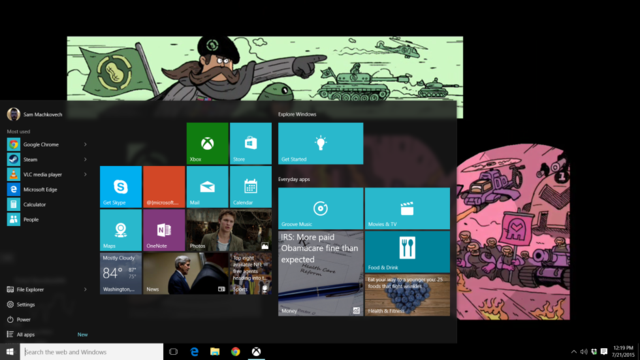Launch the Groove Music tile
The width and height of the screenshot is (640, 360).
coord(320,208)
